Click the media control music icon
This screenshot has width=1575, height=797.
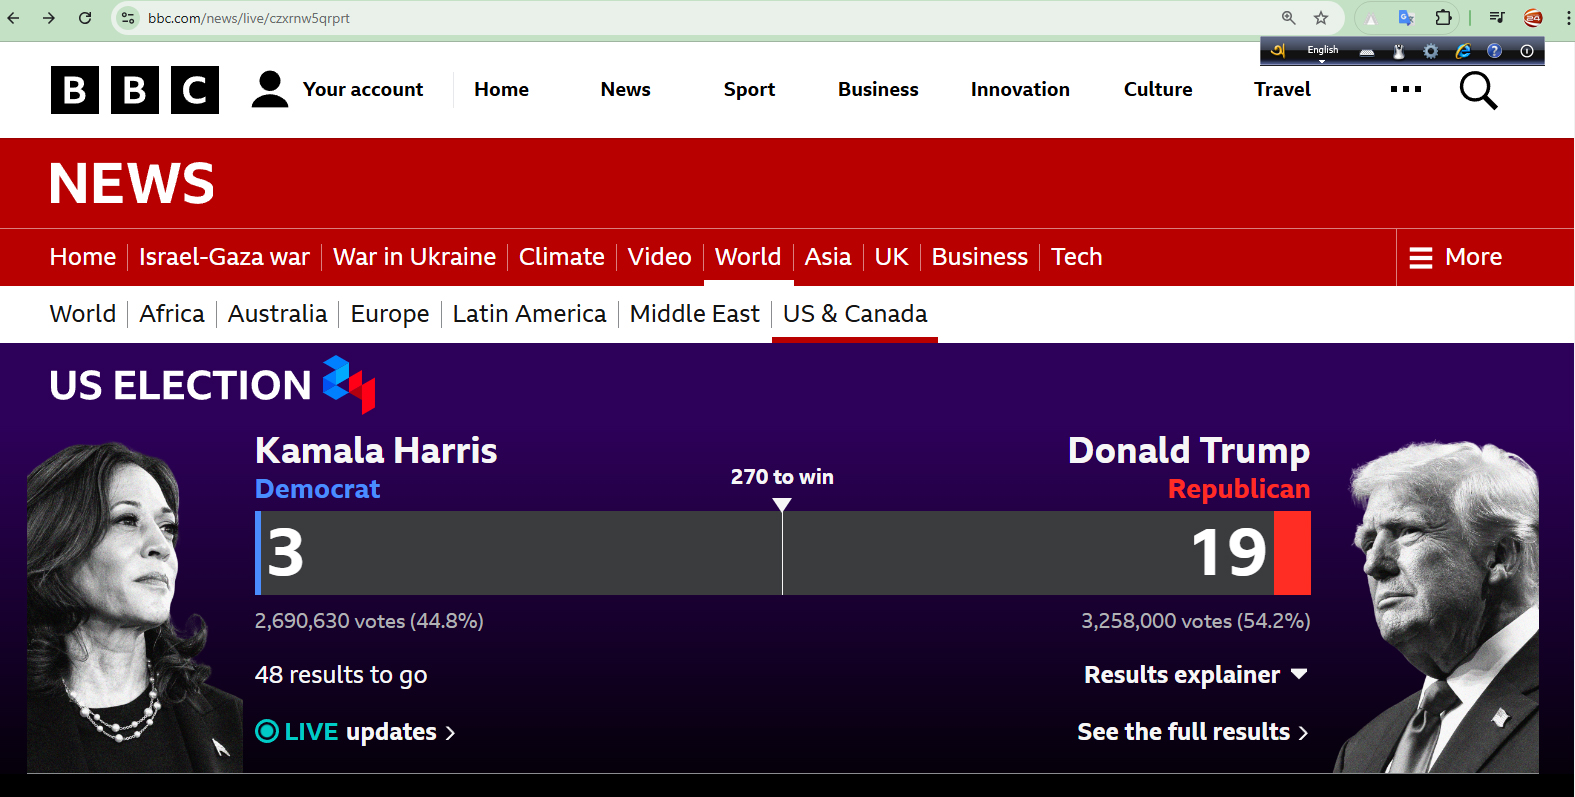click(x=1497, y=18)
